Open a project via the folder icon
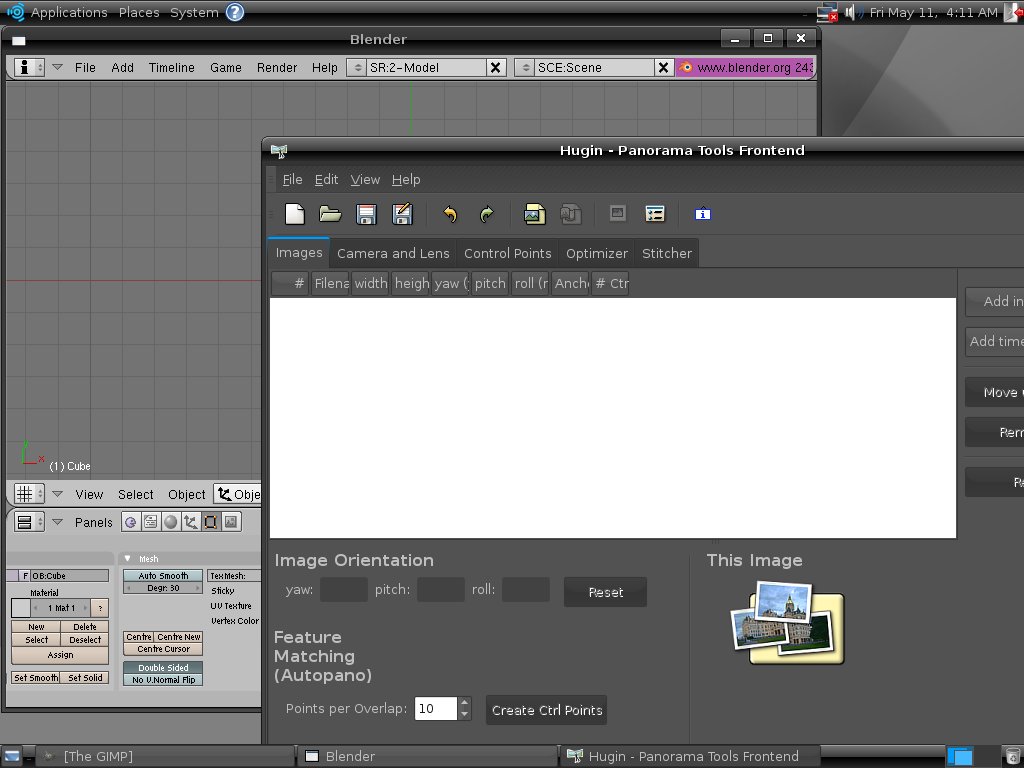 [330, 214]
